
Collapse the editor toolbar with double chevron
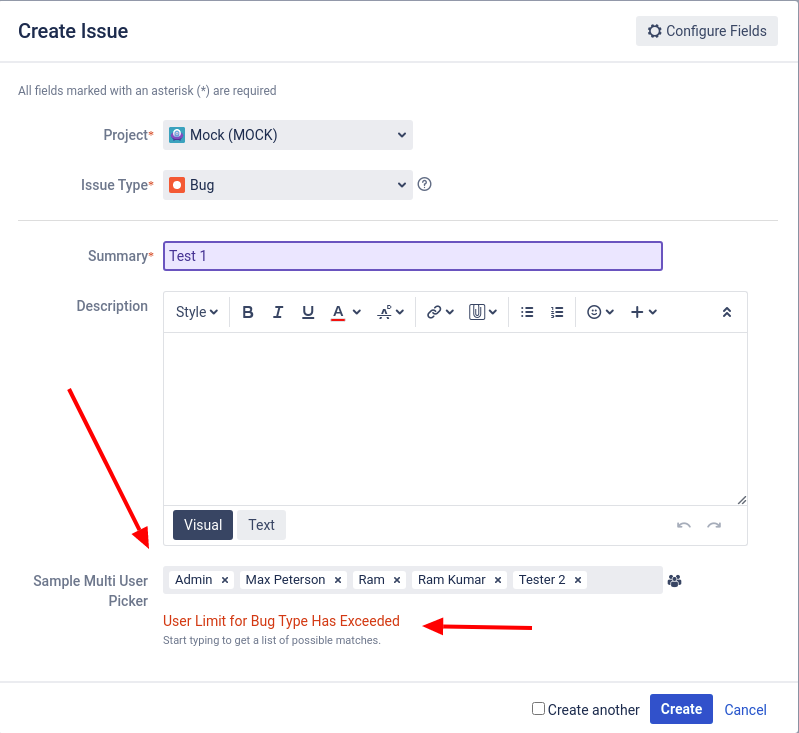[x=727, y=312]
